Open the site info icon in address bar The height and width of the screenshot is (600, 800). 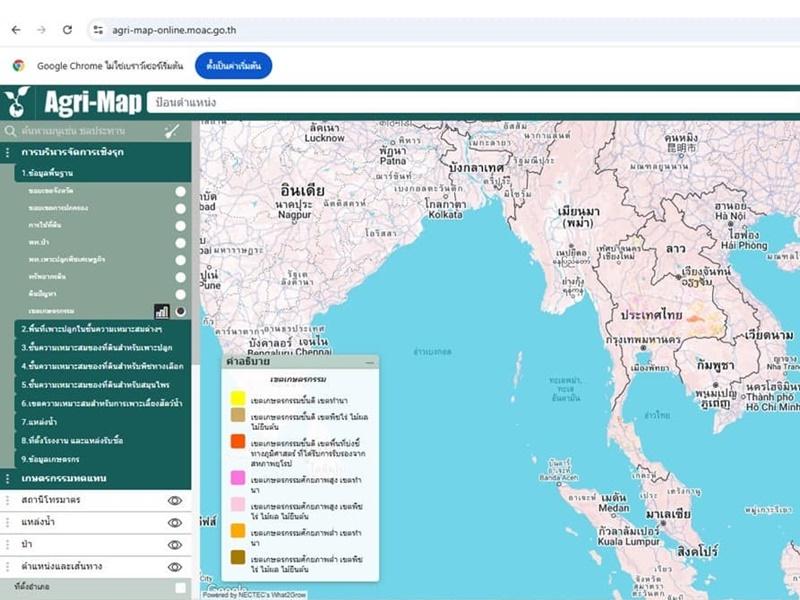pyautogui.click(x=98, y=30)
